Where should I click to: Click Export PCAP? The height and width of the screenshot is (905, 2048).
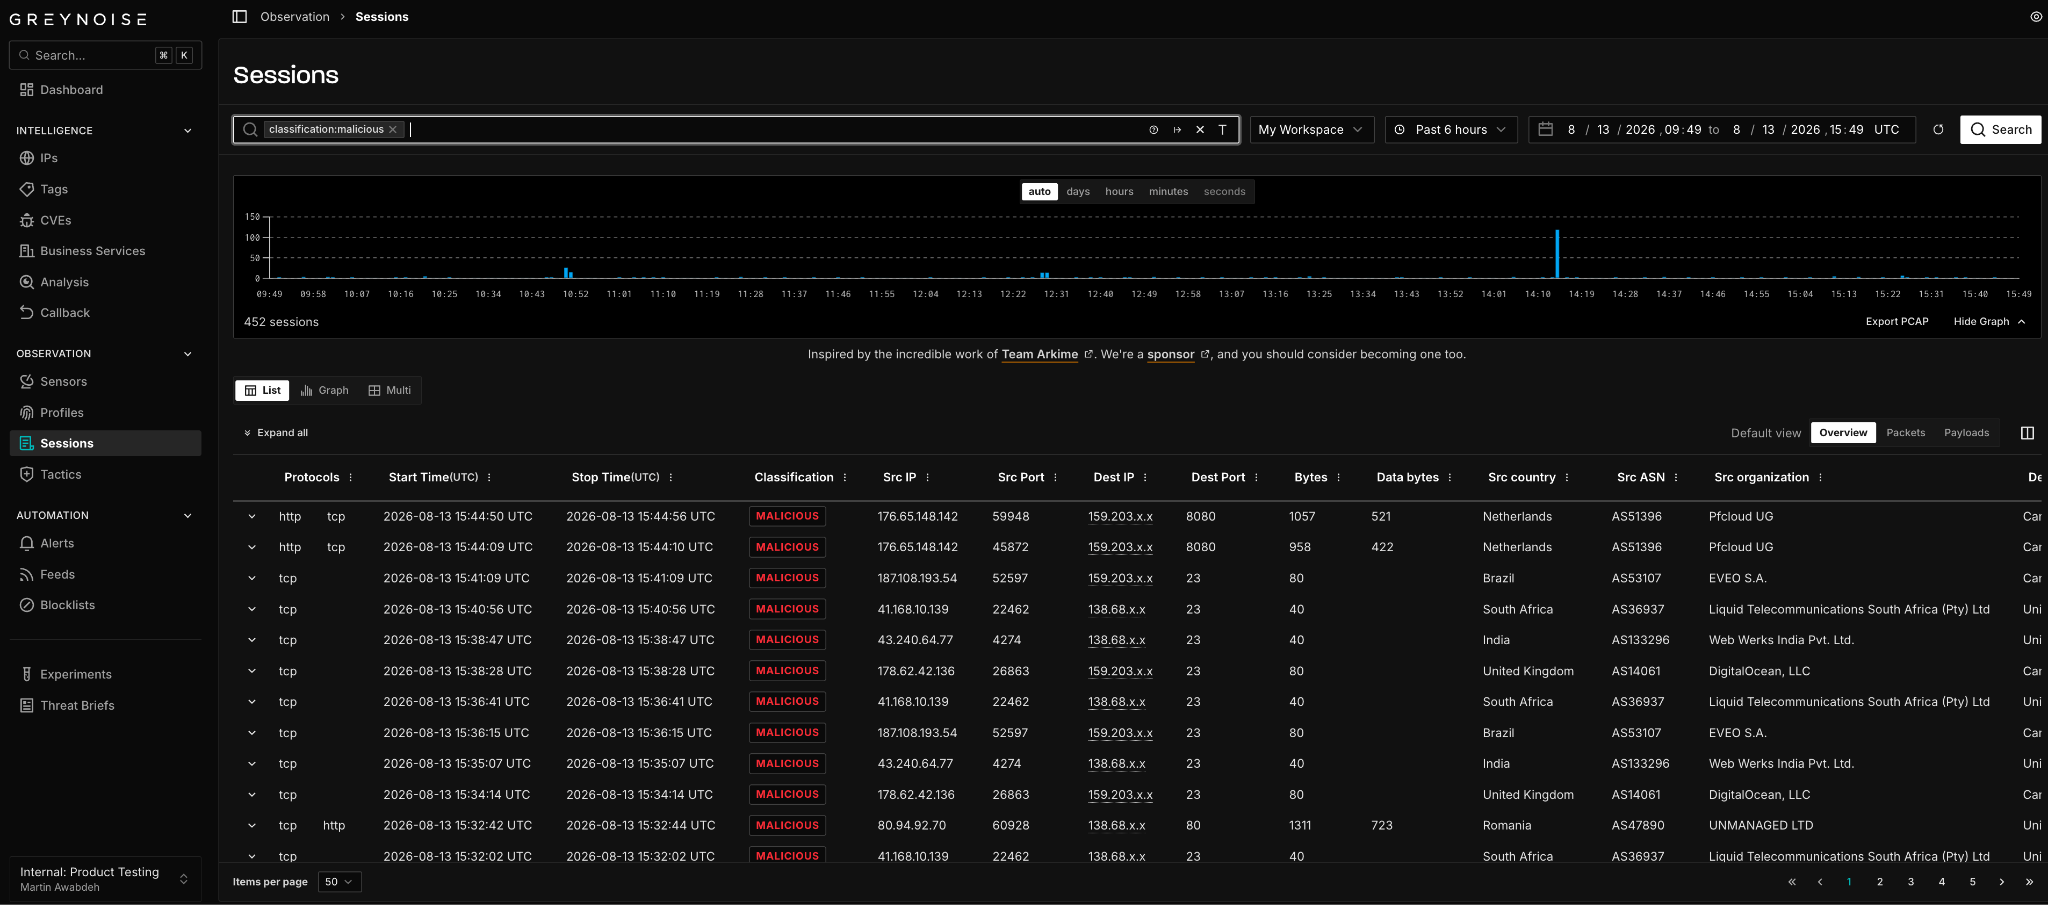pyautogui.click(x=1897, y=322)
